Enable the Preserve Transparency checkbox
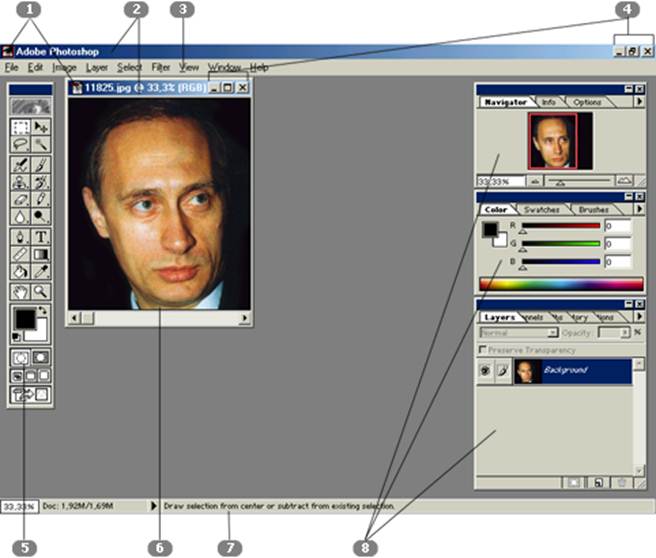Image resolution: width=656 pixels, height=558 pixels. pos(484,350)
